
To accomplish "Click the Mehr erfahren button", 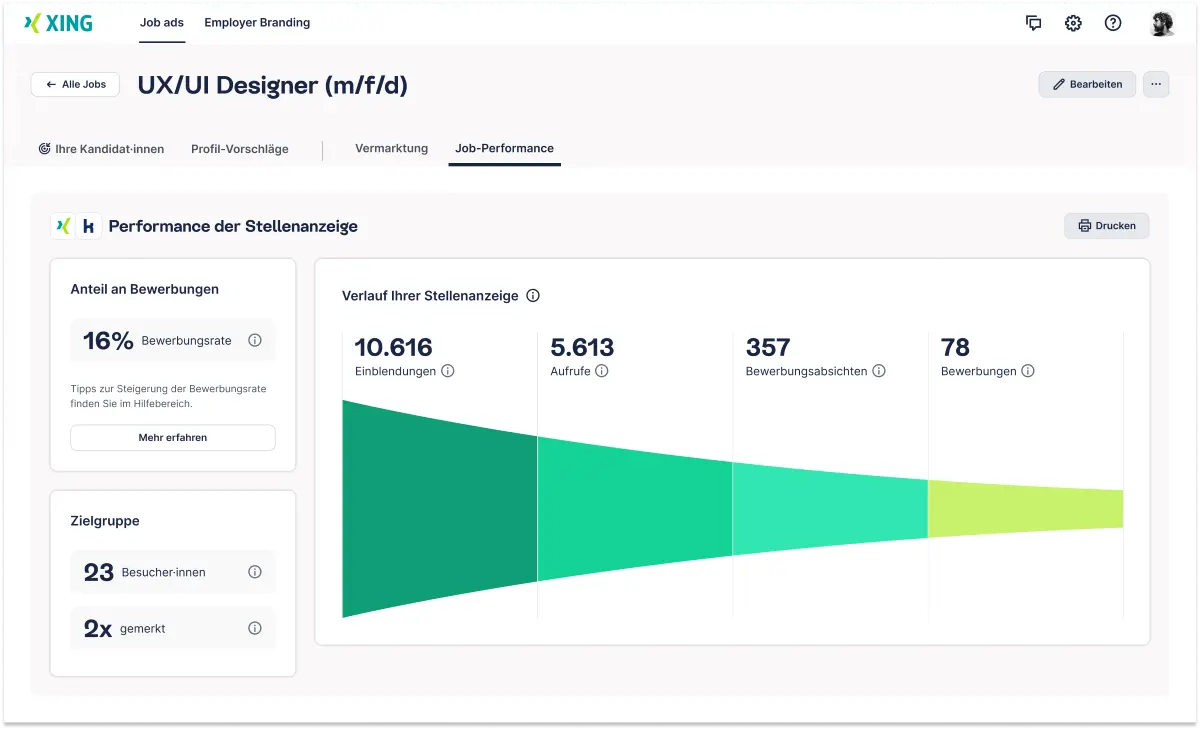I will pyautogui.click(x=172, y=437).
